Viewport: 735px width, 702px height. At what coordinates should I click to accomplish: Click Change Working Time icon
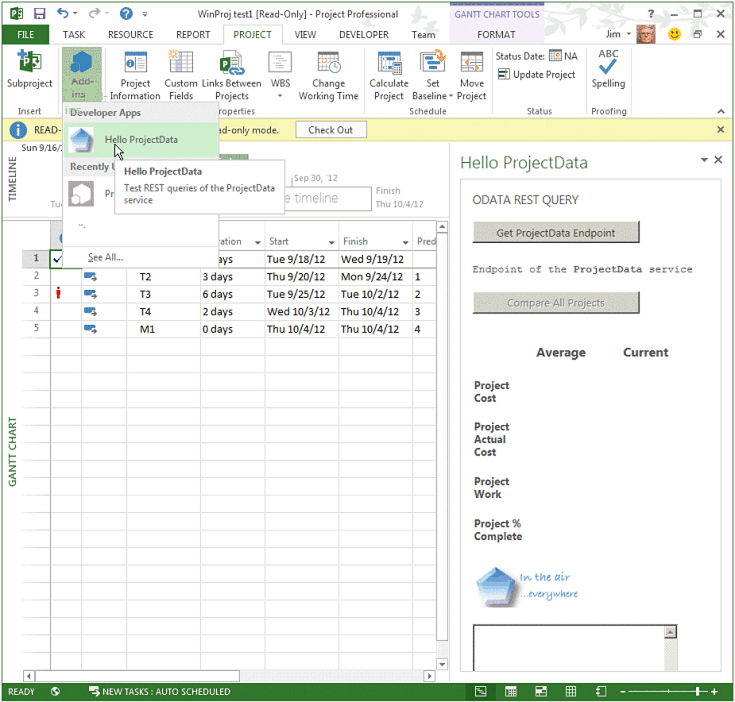tap(328, 64)
